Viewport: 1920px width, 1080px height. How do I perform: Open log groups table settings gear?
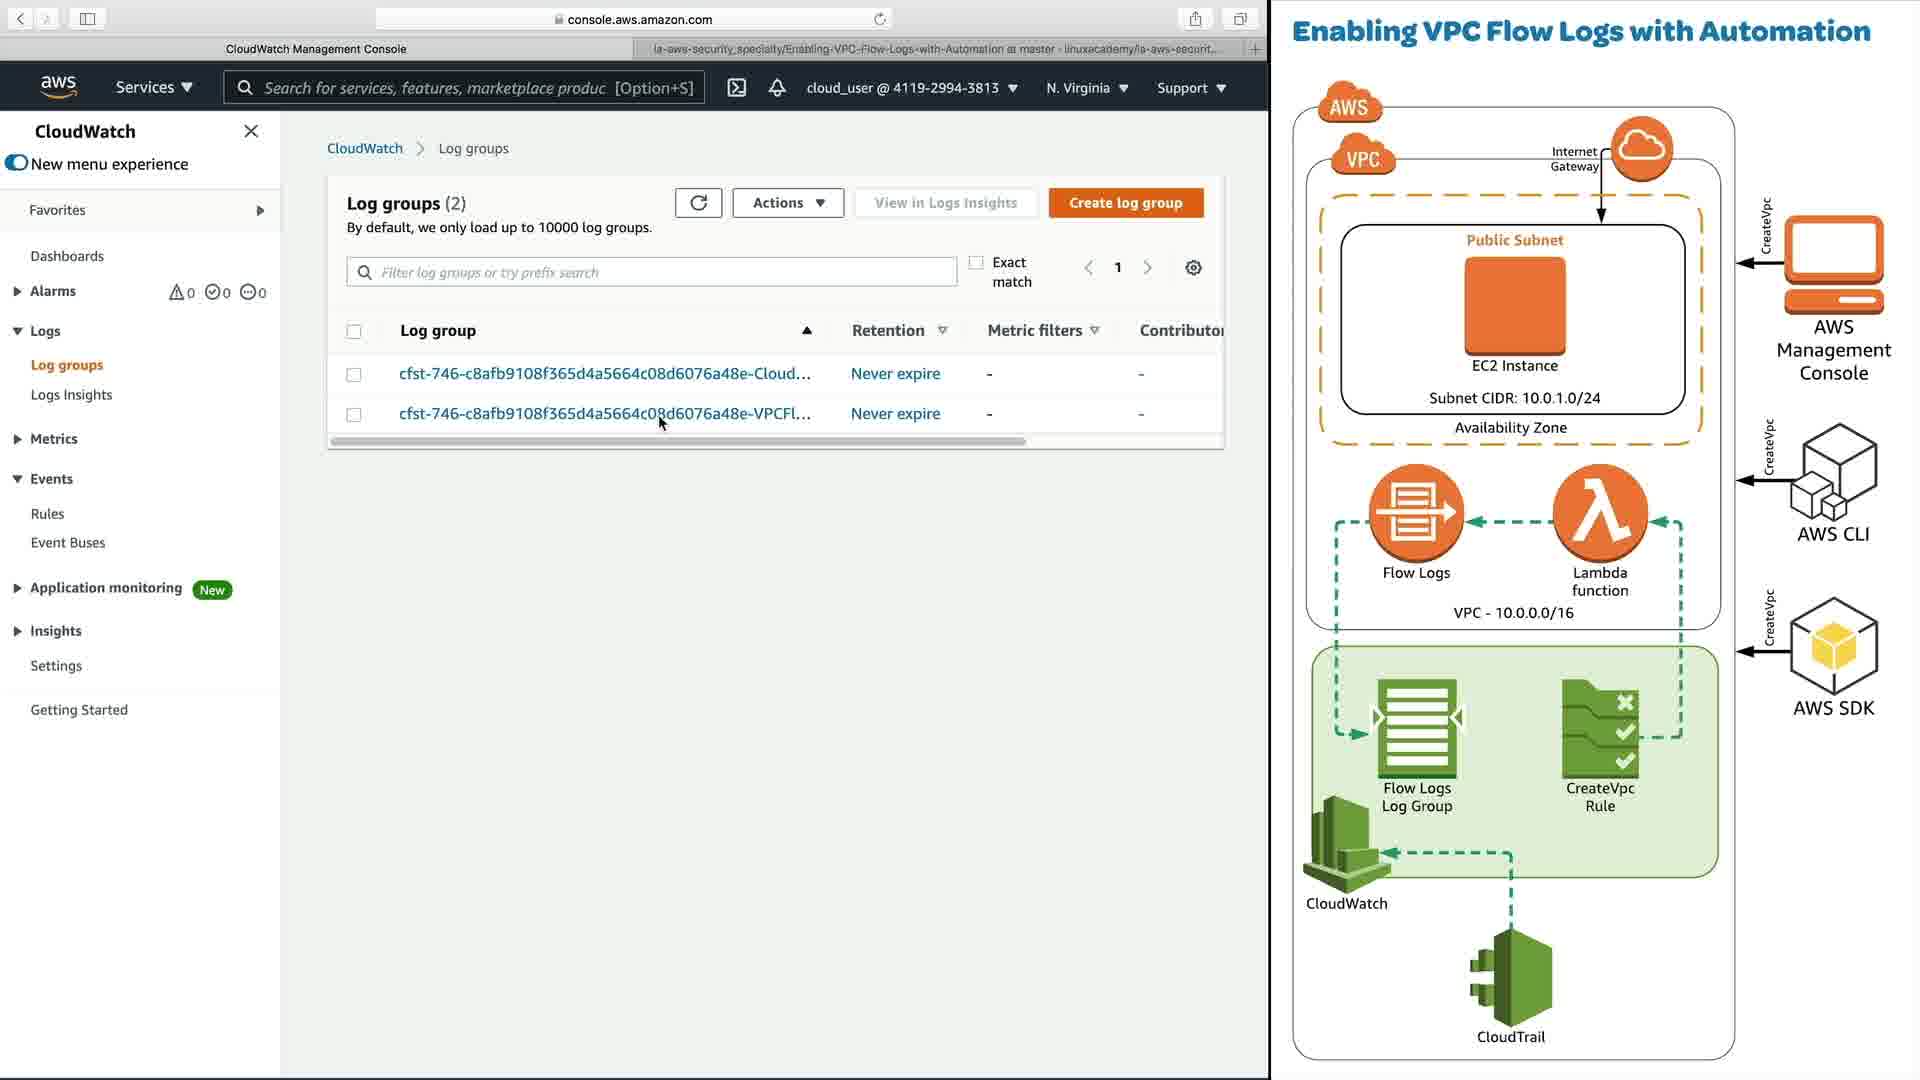tap(1193, 268)
